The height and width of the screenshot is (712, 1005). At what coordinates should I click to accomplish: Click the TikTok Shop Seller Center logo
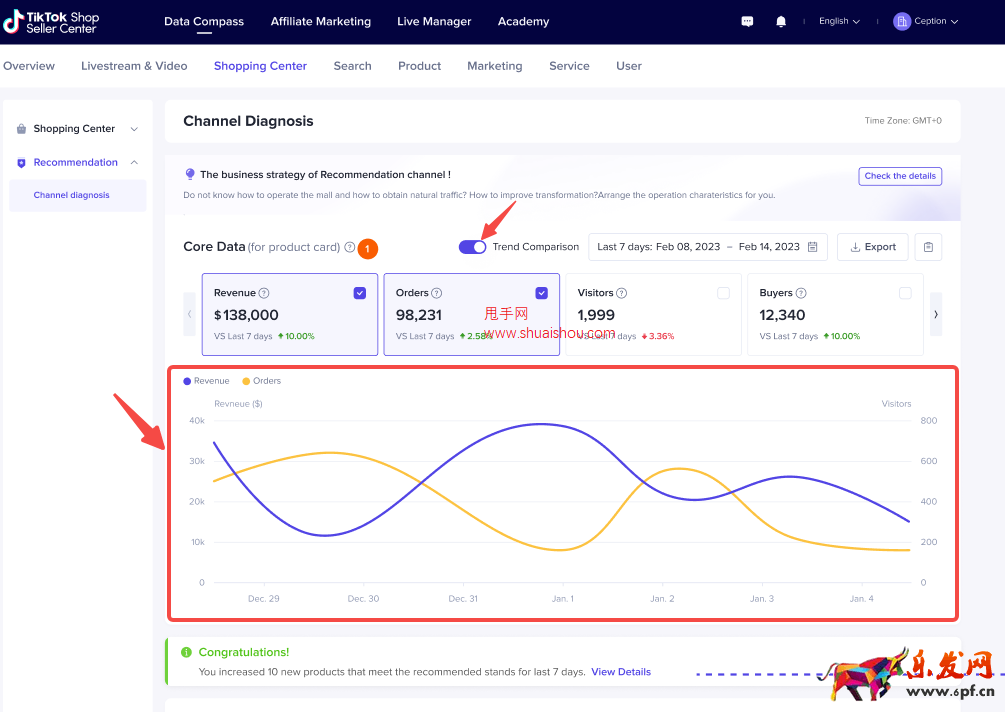coord(51,22)
